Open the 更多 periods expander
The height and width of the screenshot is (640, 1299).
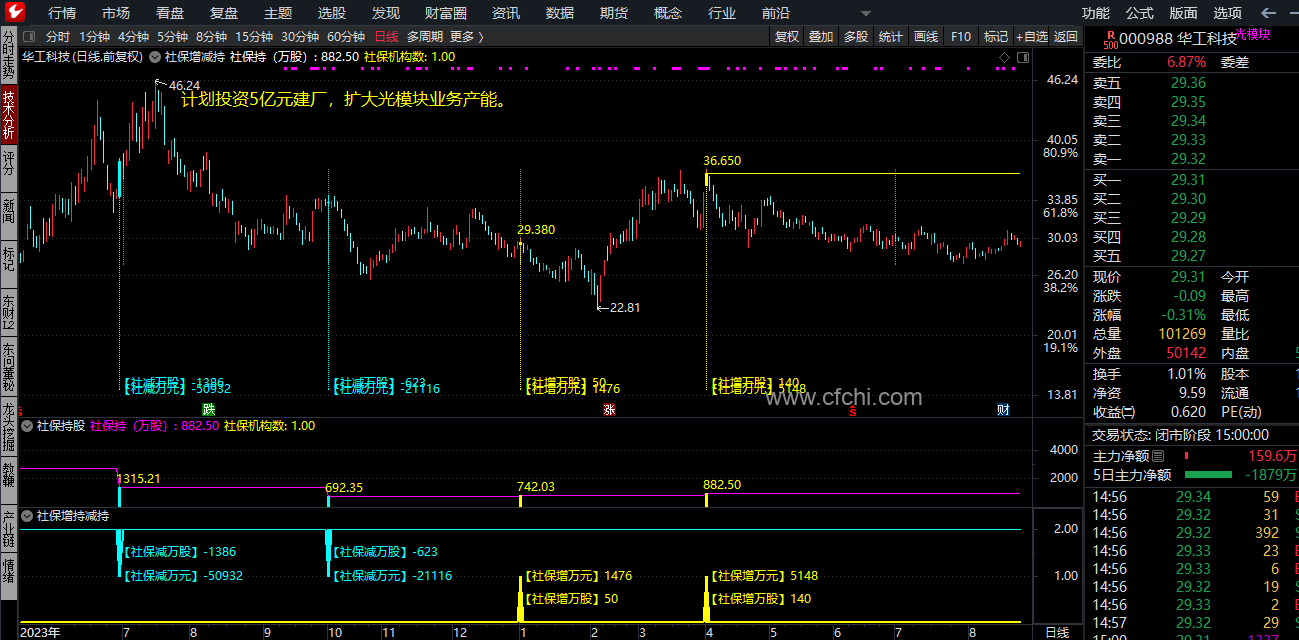click(467, 36)
